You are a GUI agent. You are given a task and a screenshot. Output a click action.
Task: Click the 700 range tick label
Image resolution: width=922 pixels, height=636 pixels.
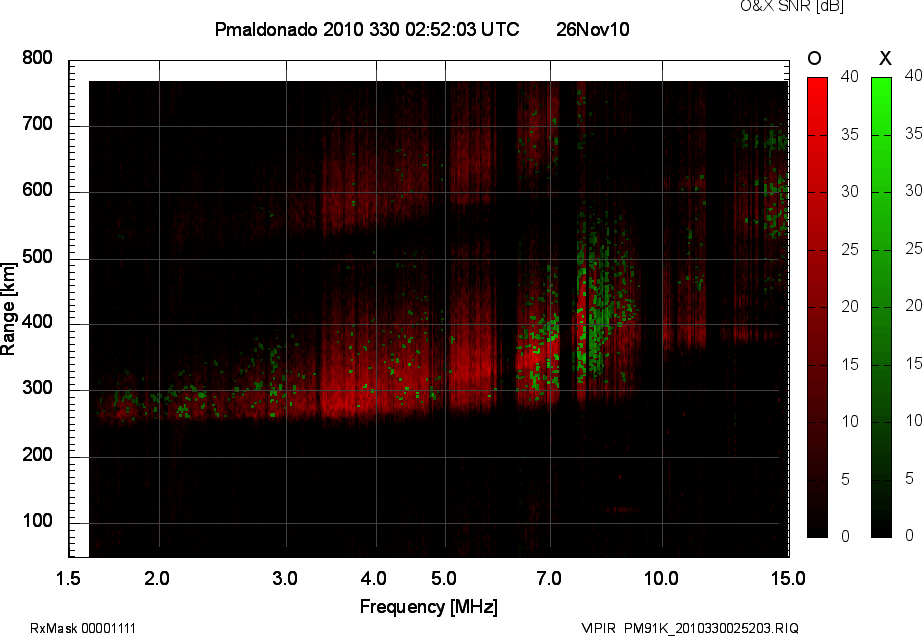37,124
